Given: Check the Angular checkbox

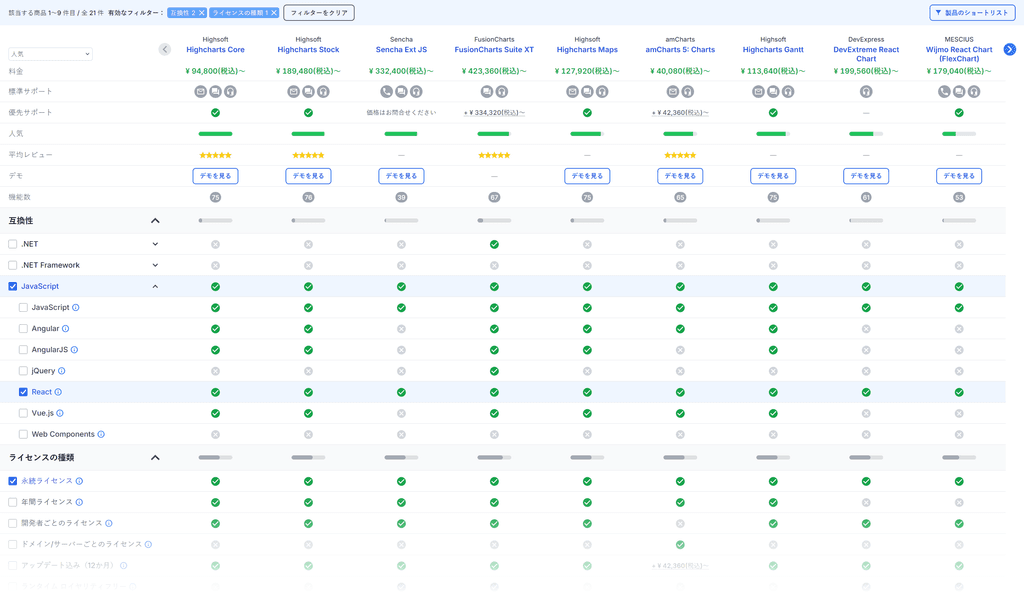Looking at the screenshot, I should tap(23, 328).
